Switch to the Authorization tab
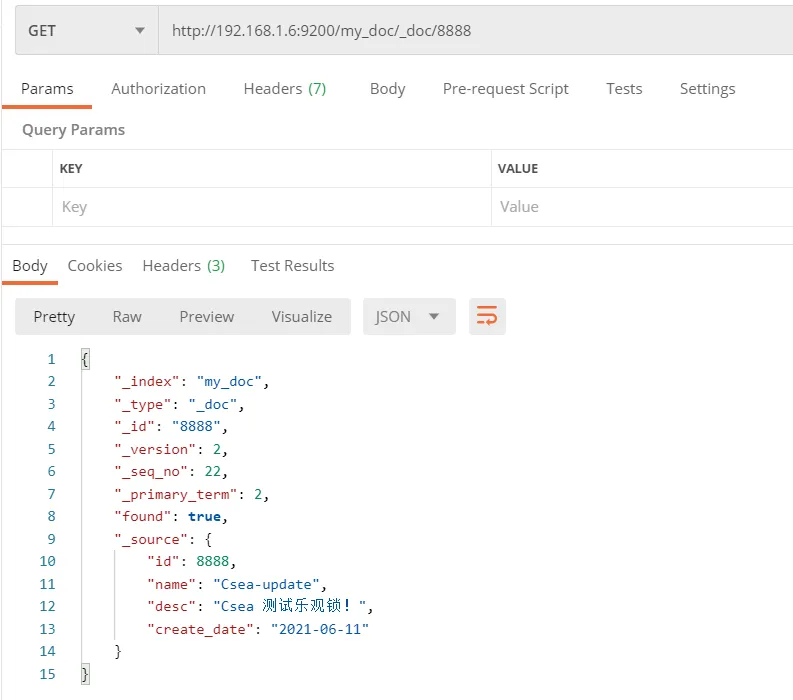This screenshot has height=700, width=793. 158,88
